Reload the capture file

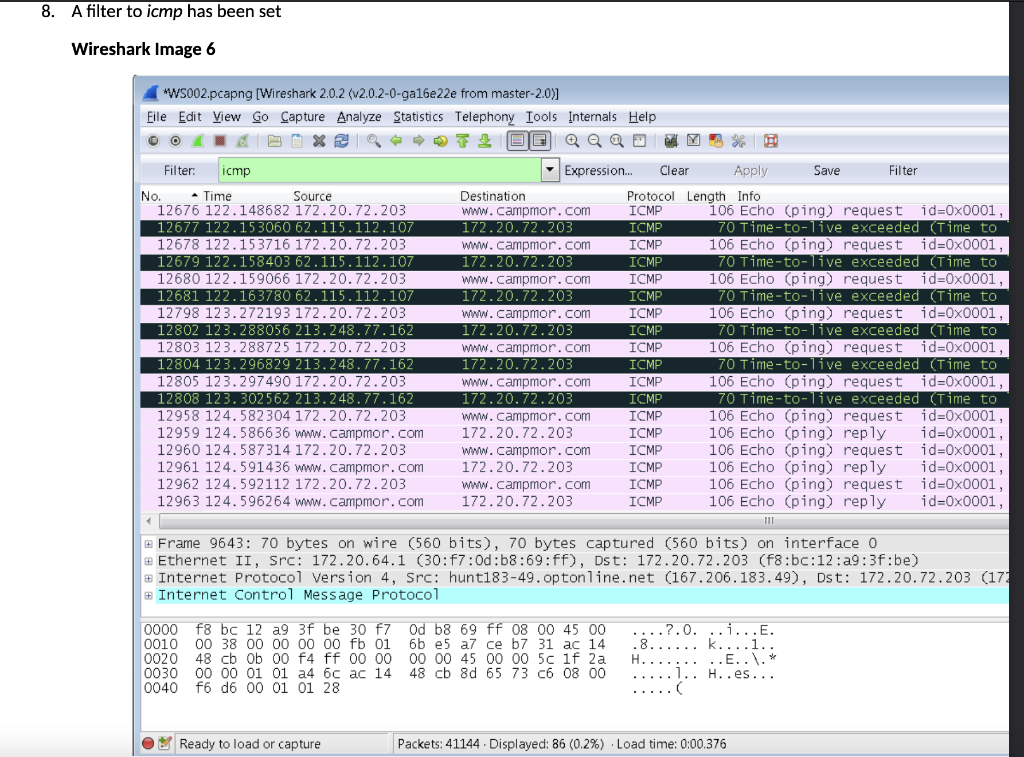coord(342,141)
